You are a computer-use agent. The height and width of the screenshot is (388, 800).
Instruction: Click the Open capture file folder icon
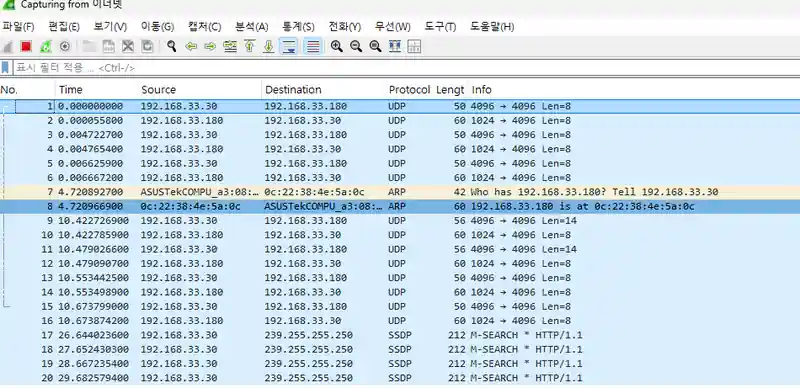click(x=89, y=46)
